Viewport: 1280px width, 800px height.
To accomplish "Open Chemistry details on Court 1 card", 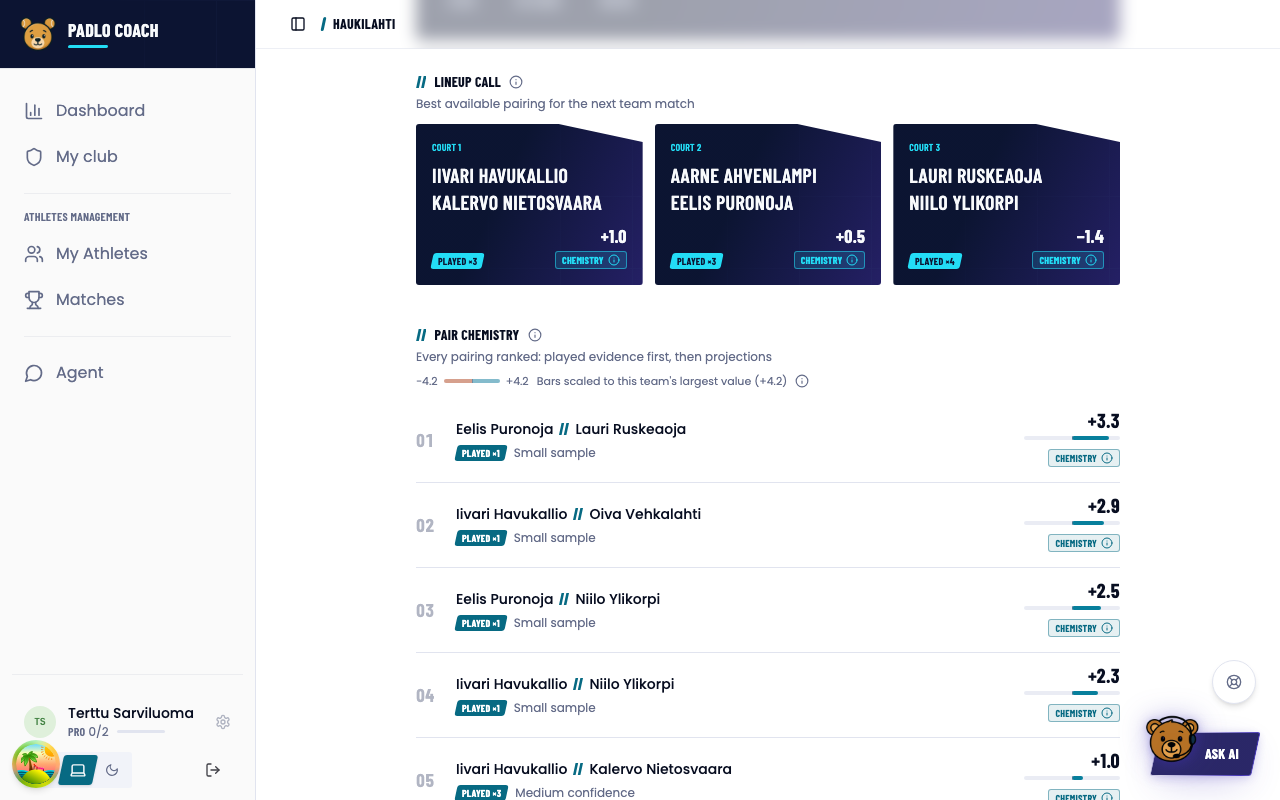I will click(591, 260).
